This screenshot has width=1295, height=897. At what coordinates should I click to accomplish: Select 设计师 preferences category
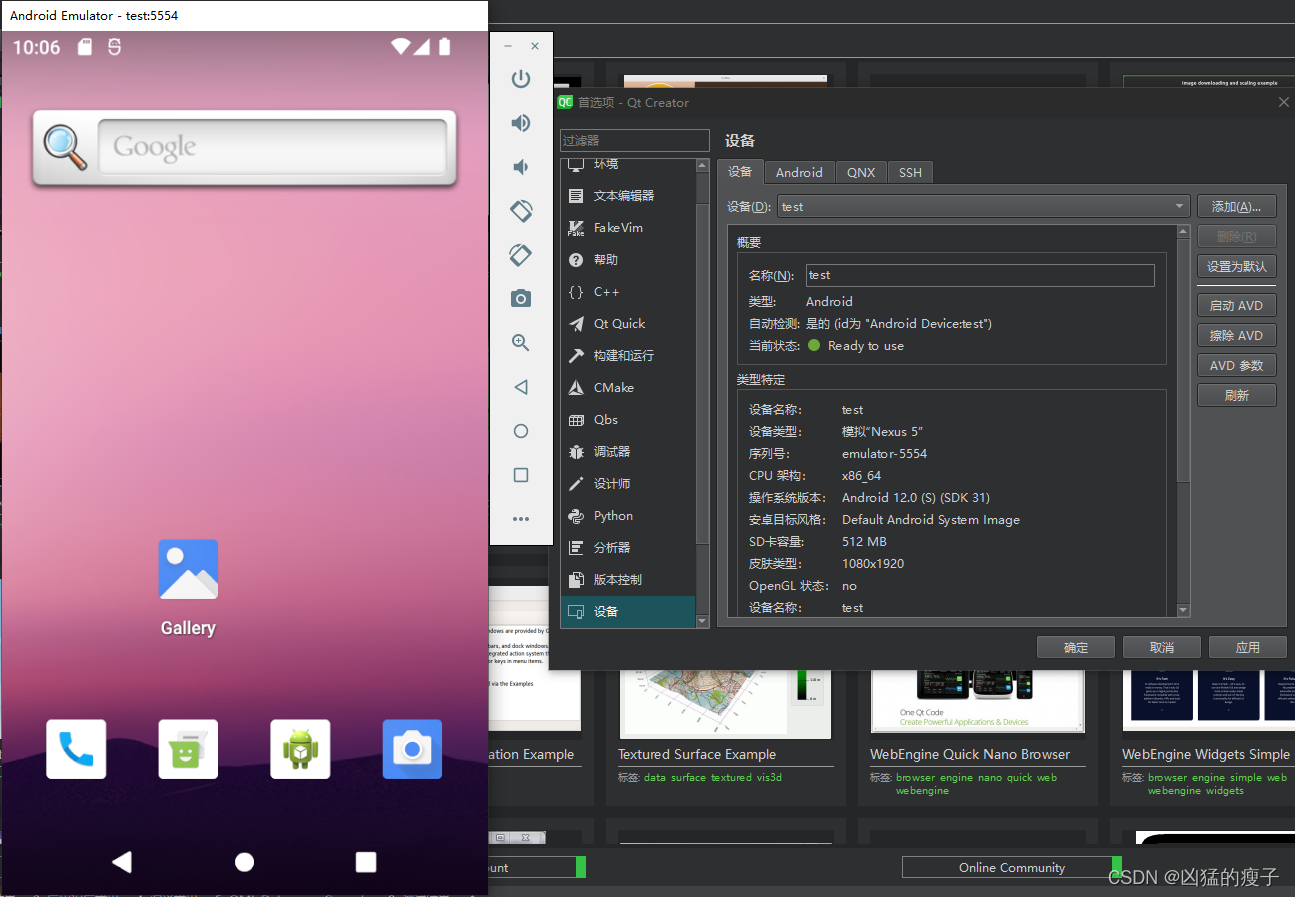point(628,484)
